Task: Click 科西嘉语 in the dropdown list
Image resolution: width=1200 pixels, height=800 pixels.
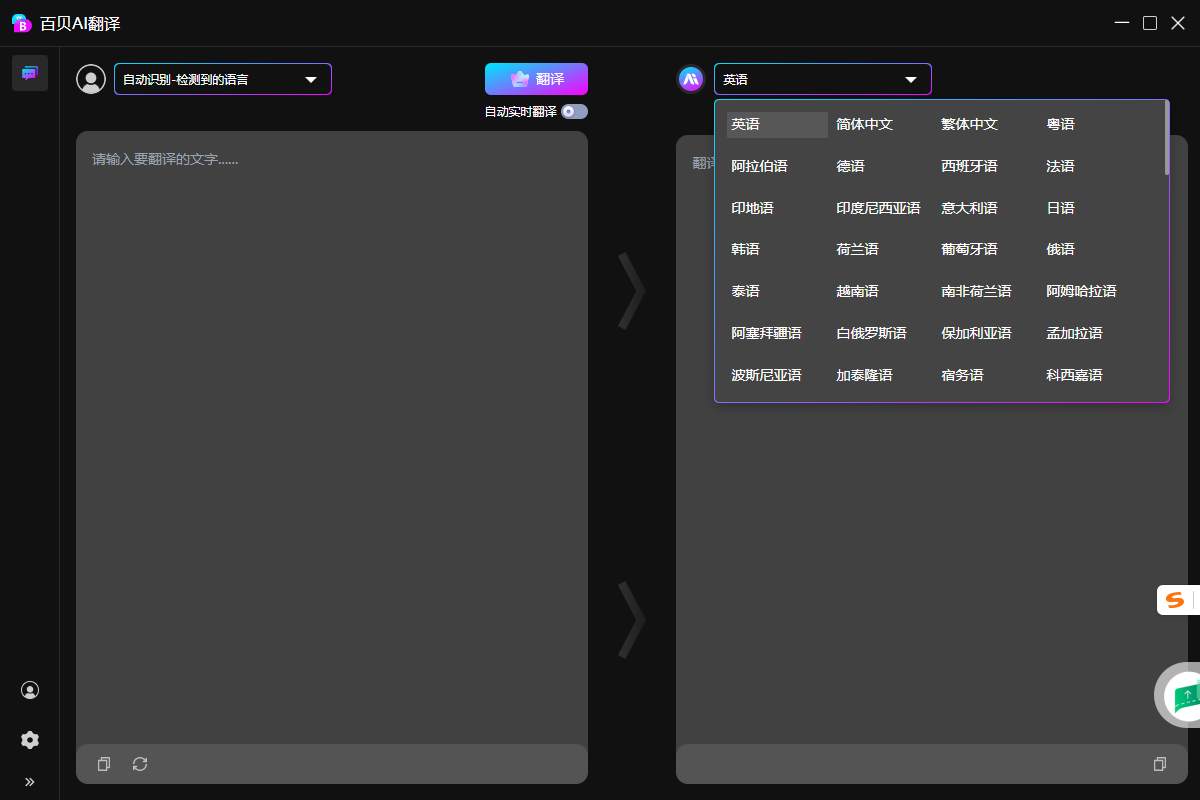Action: pyautogui.click(x=1074, y=375)
